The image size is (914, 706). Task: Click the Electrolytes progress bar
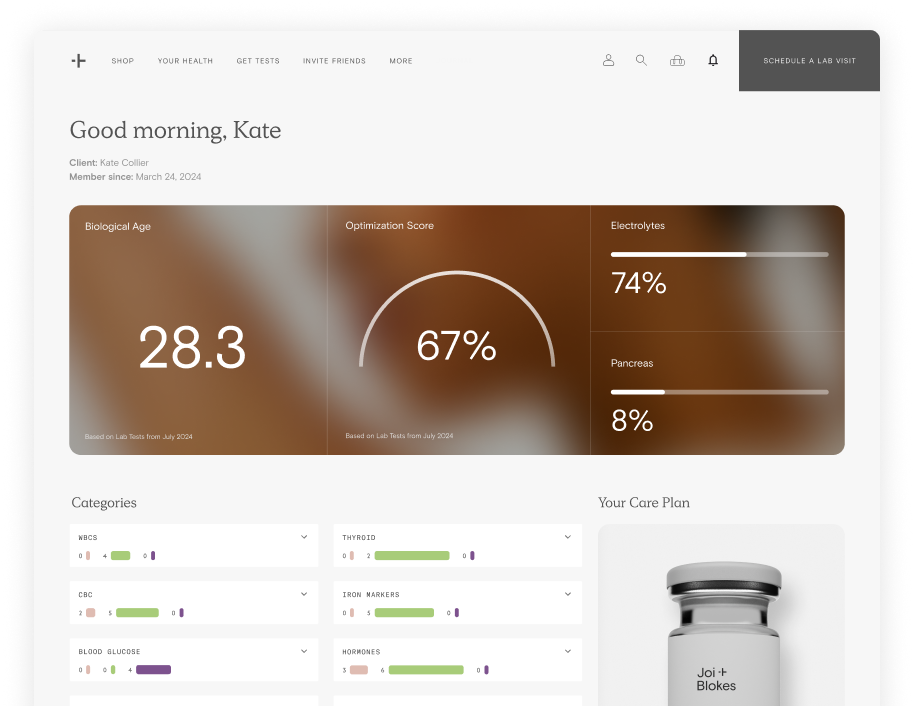click(x=719, y=255)
